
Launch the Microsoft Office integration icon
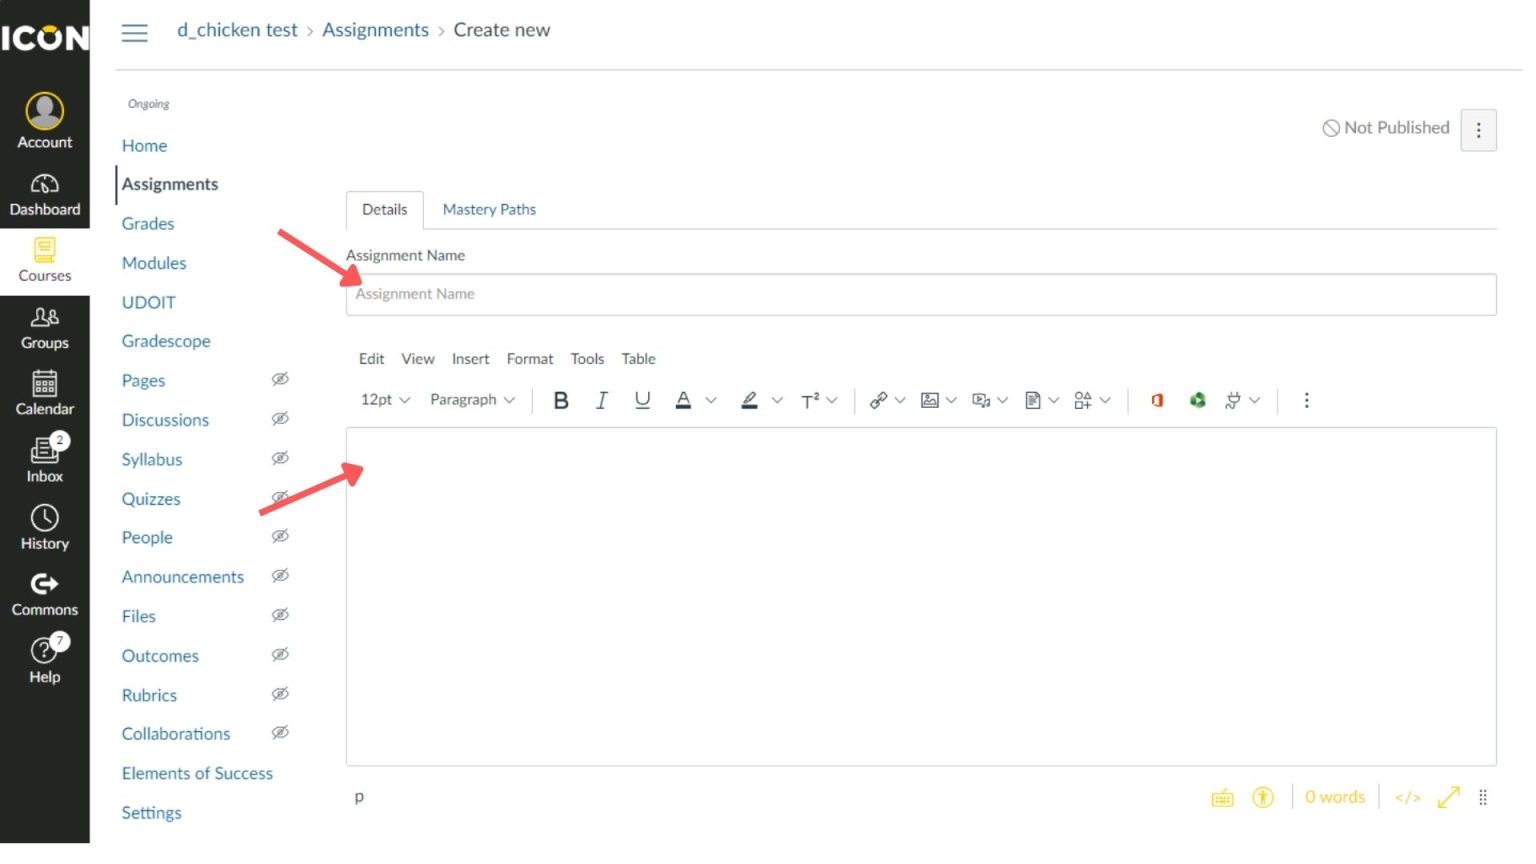(x=1156, y=400)
